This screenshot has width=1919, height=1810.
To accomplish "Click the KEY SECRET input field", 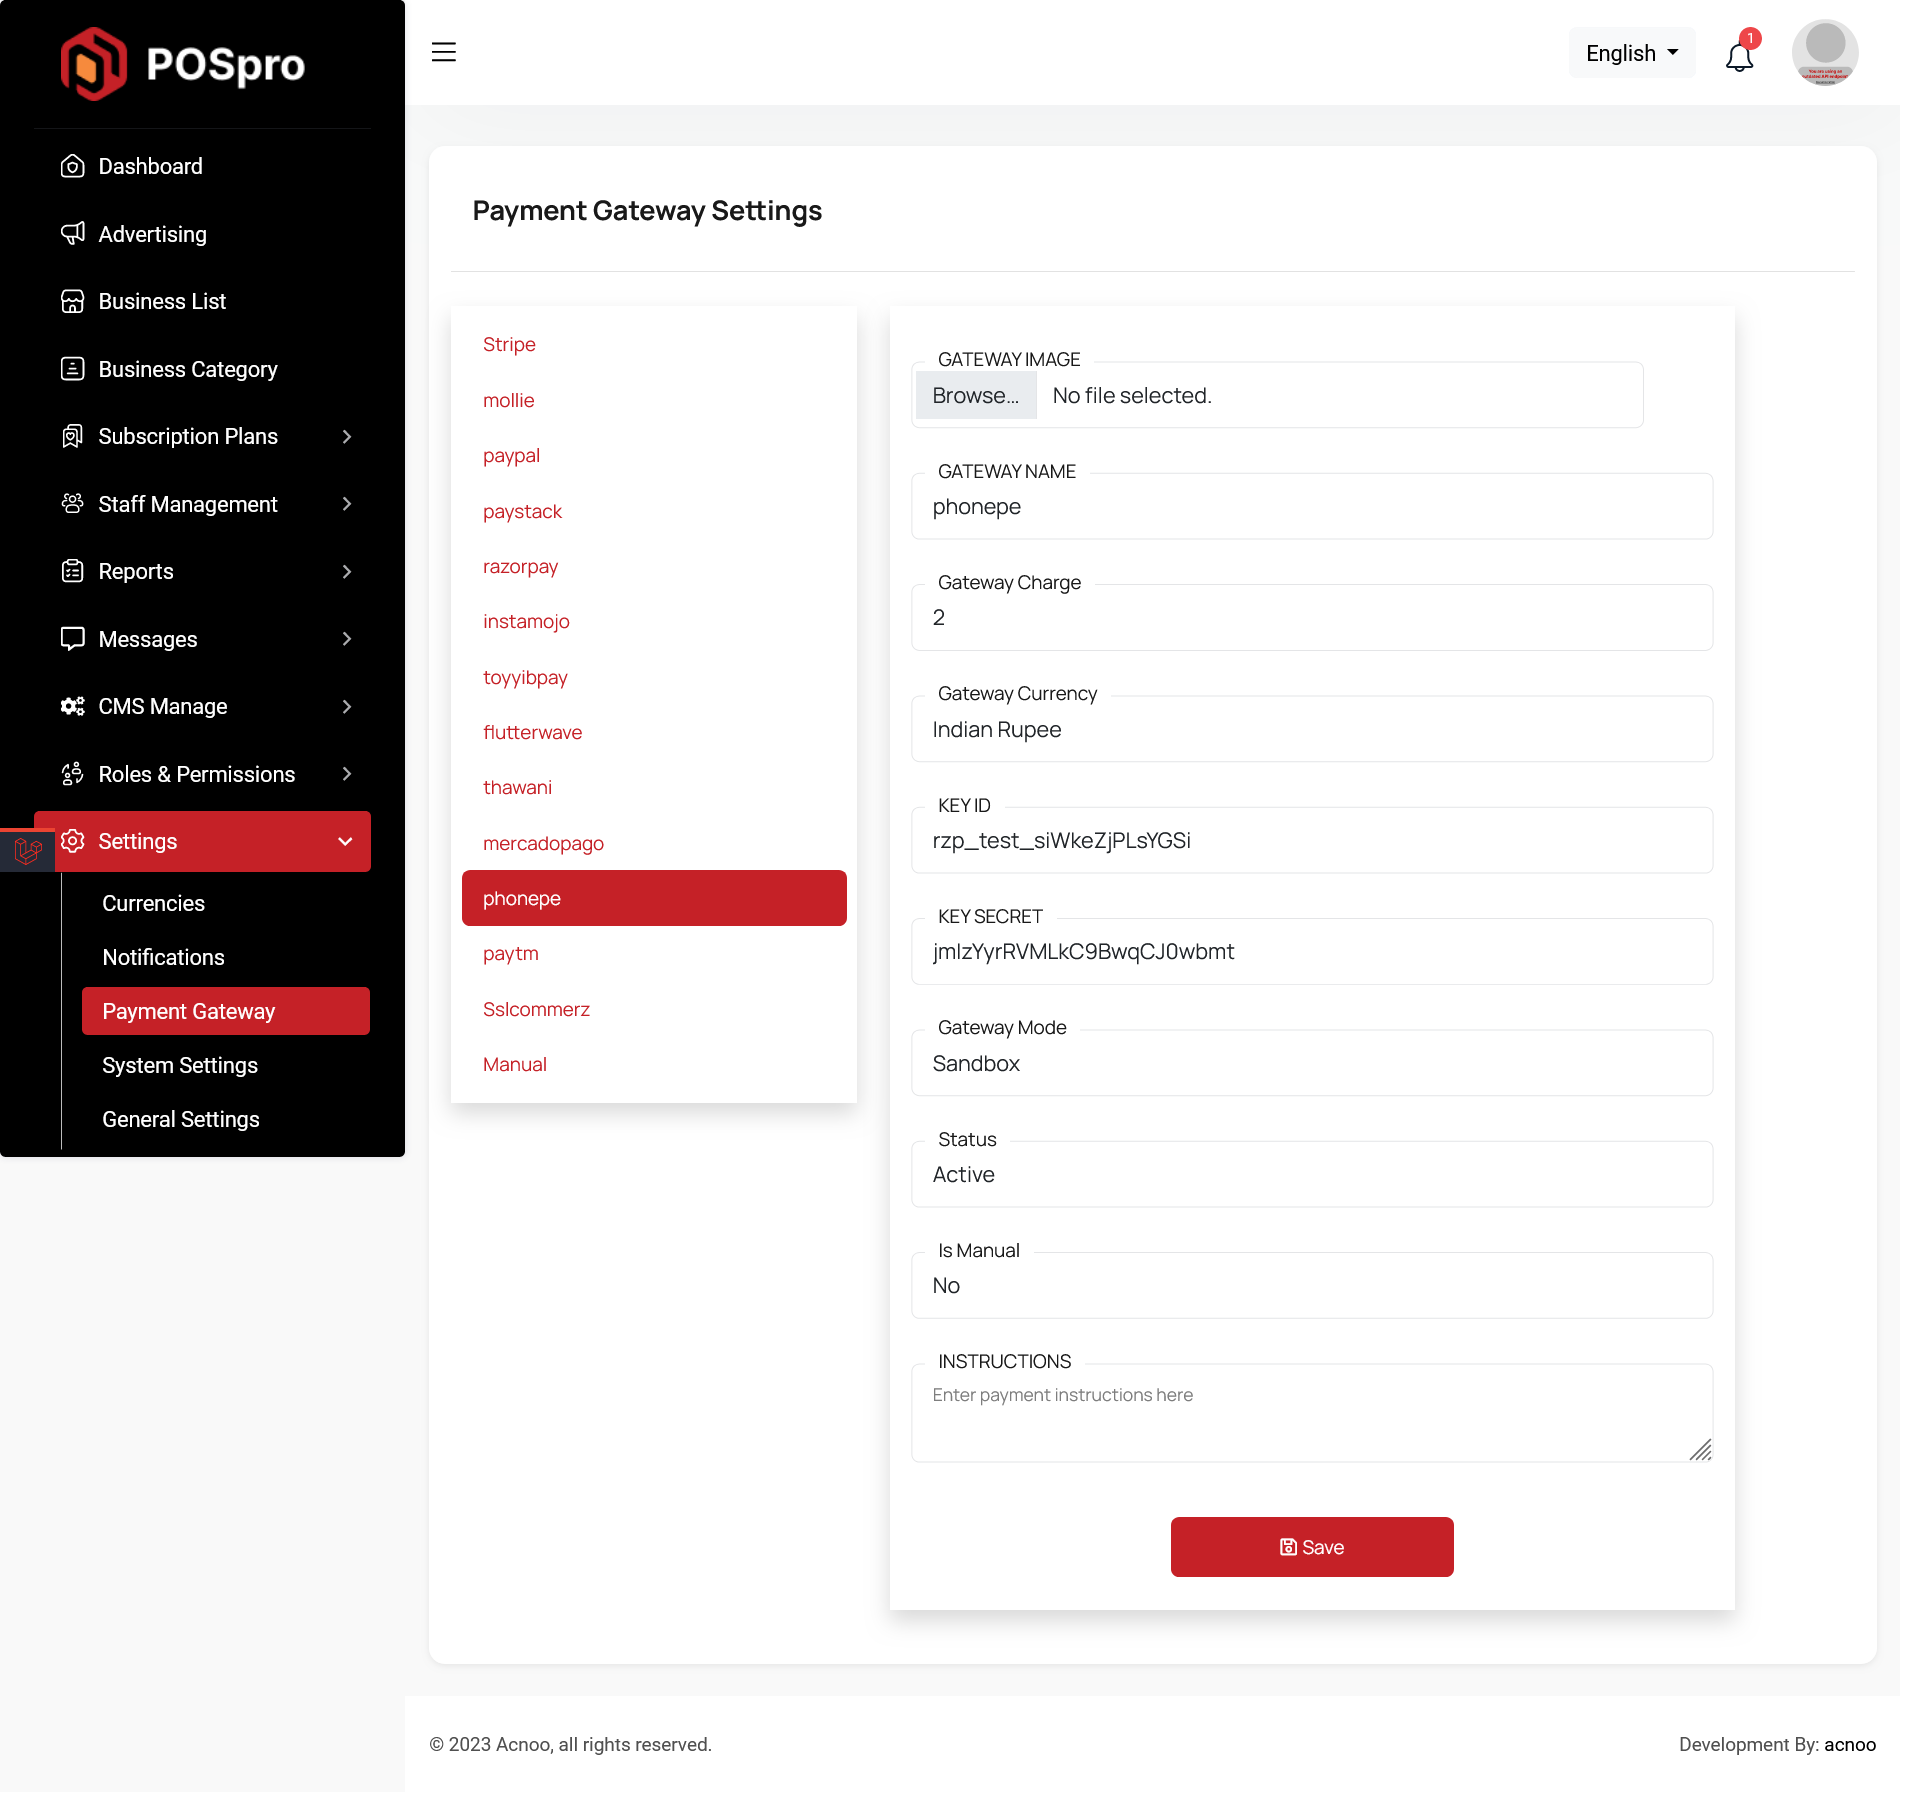I will click(x=1311, y=951).
